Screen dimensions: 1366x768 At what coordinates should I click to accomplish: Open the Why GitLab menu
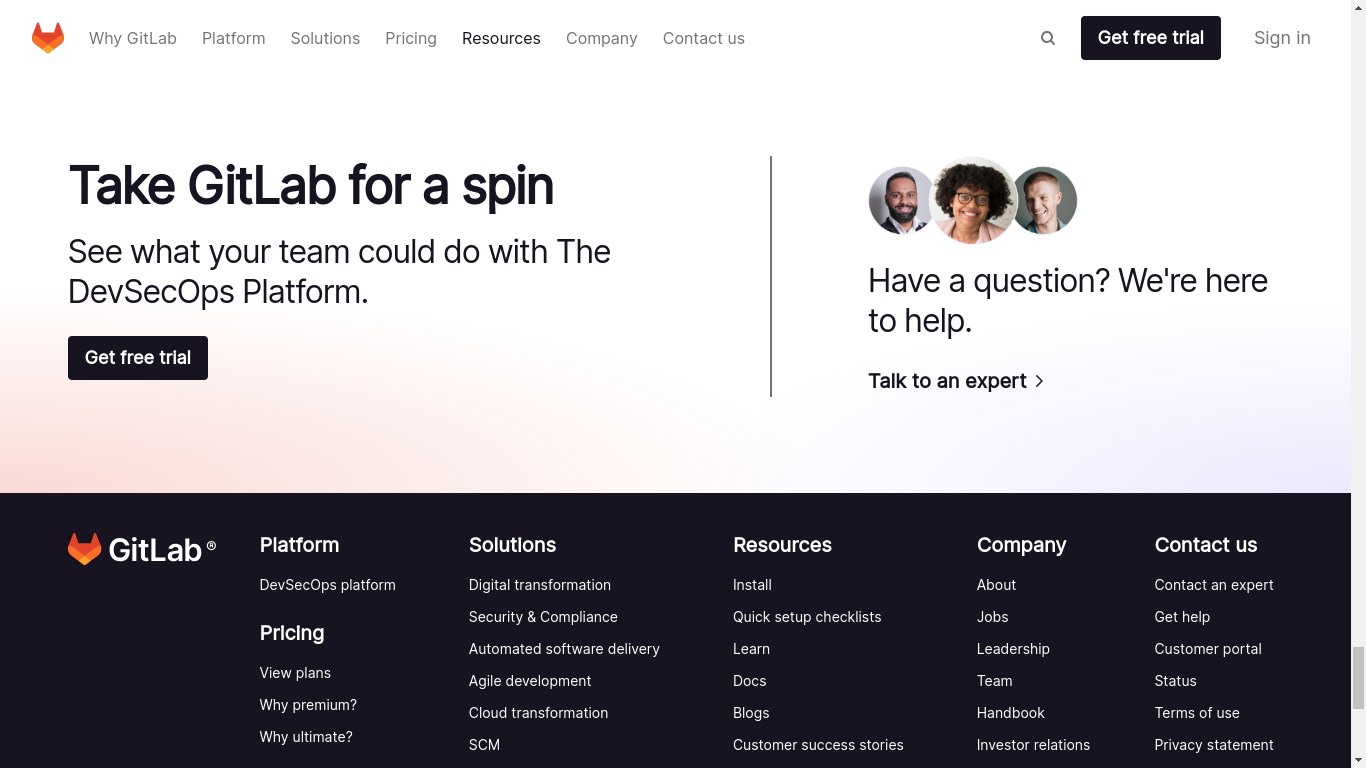pos(133,38)
